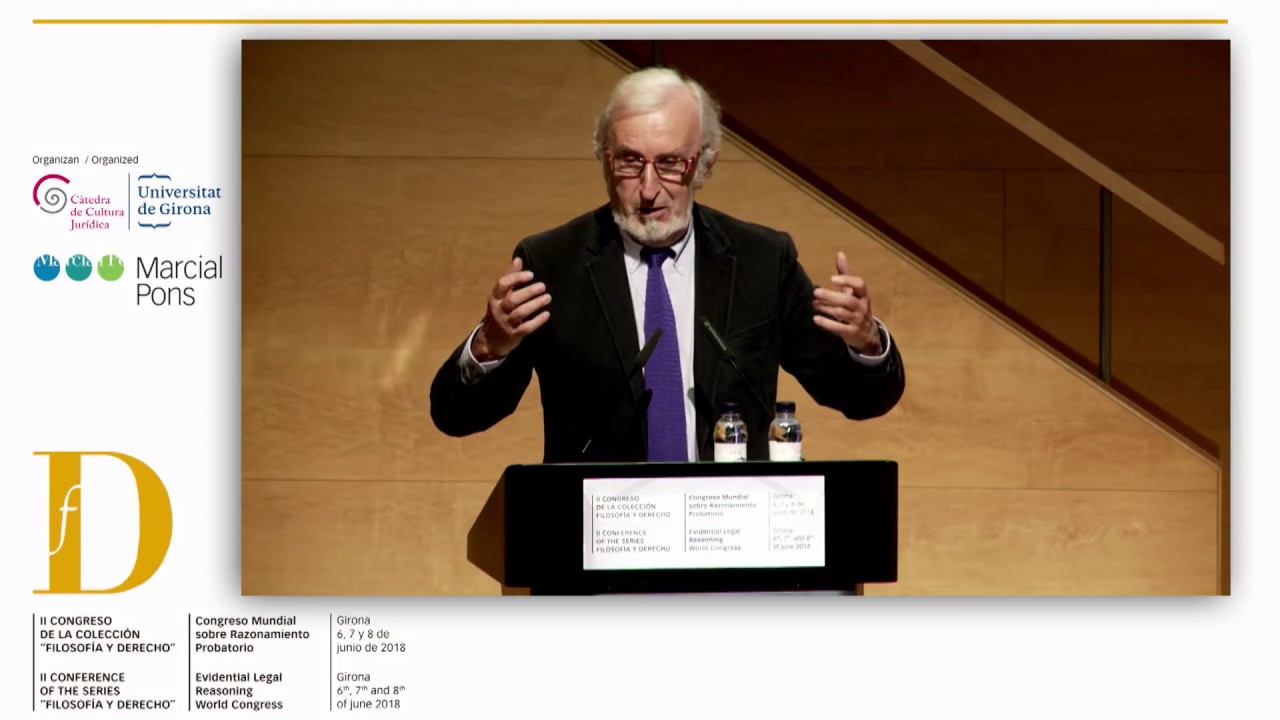Click the green Marcial Pons circle

111,268
